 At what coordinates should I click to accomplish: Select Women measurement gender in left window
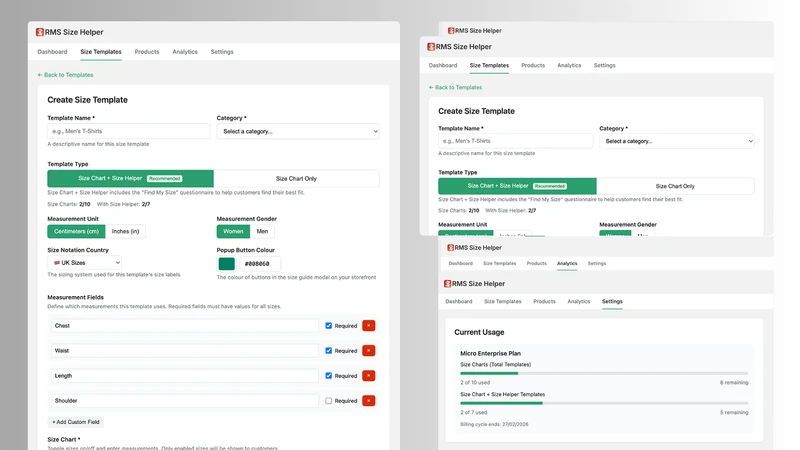click(x=233, y=231)
